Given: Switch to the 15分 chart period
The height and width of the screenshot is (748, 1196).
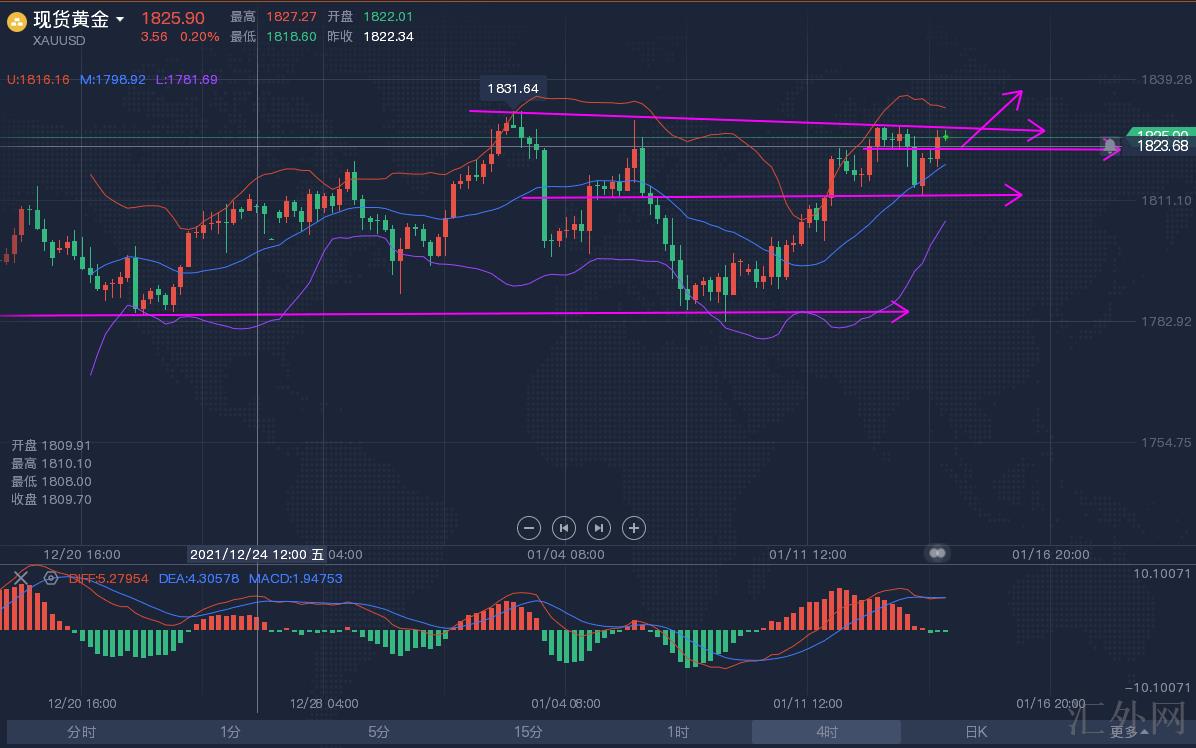Looking at the screenshot, I should click(x=528, y=732).
